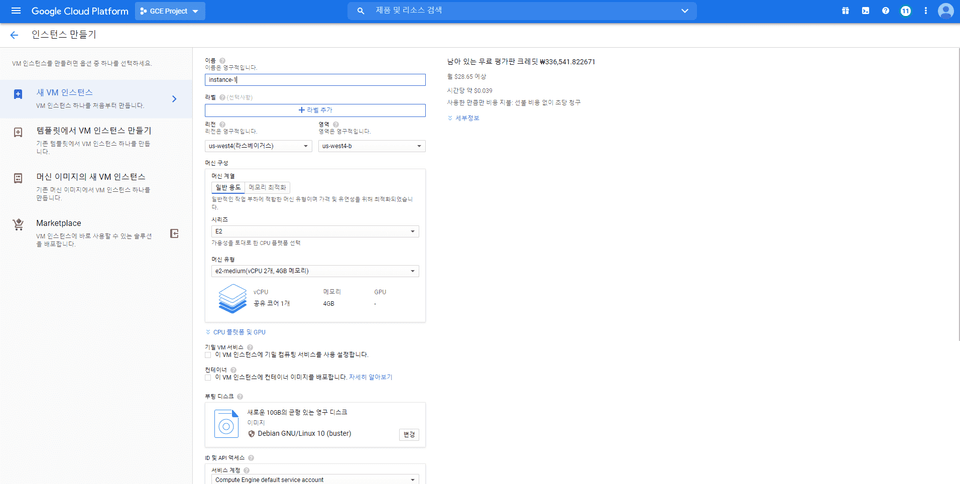Click help icon next to ID 및 API 액세스
Image resolution: width=960 pixels, height=484 pixels.
tap(251, 458)
